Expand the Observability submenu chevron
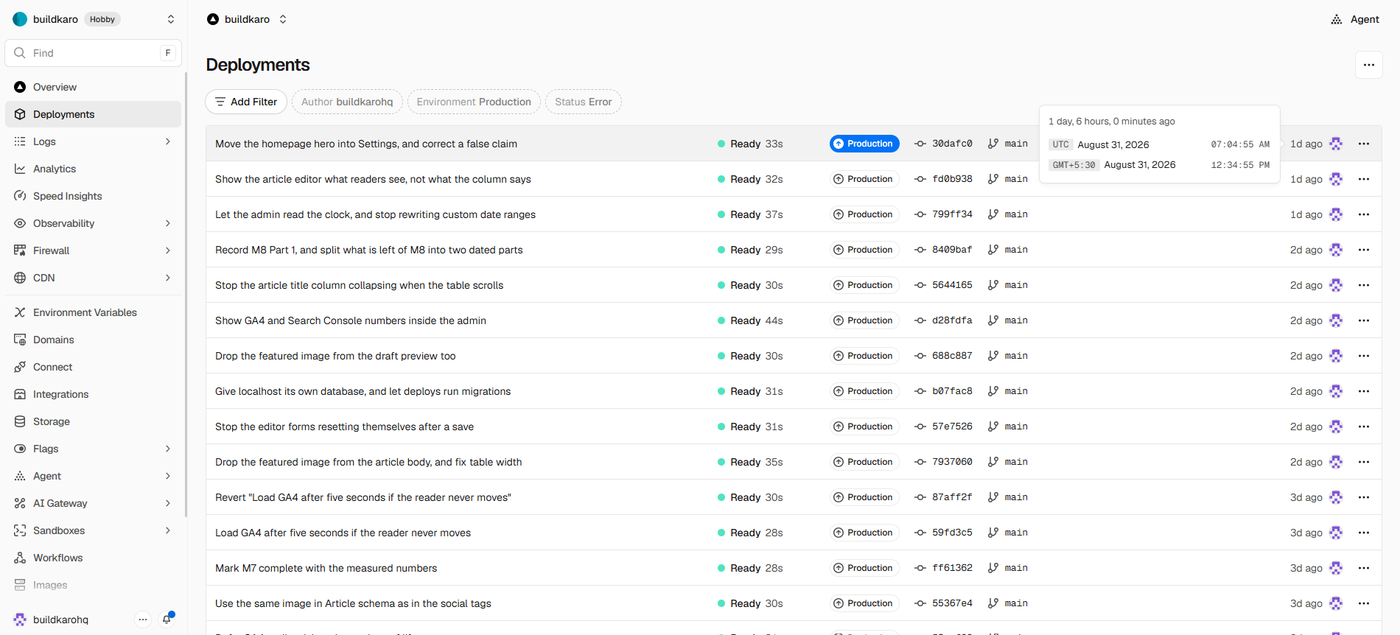 click(168, 223)
